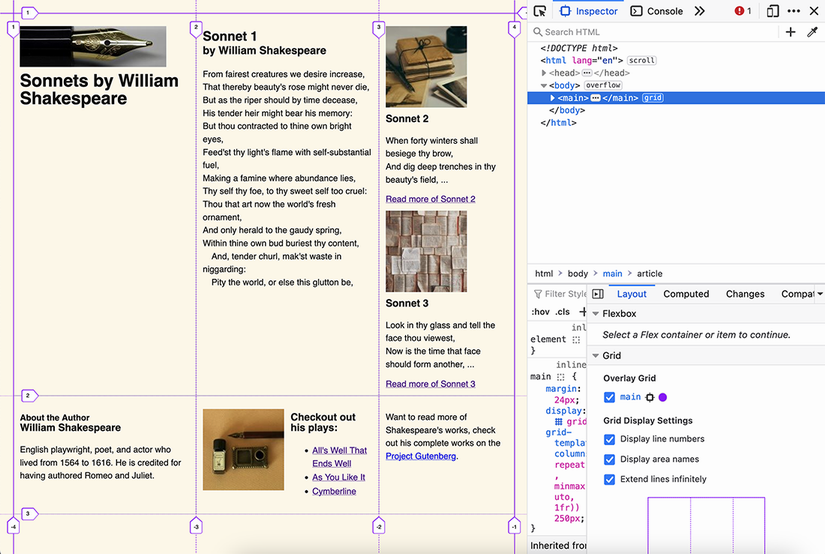
Task: Click the add new node plus icon
Action: tap(790, 32)
